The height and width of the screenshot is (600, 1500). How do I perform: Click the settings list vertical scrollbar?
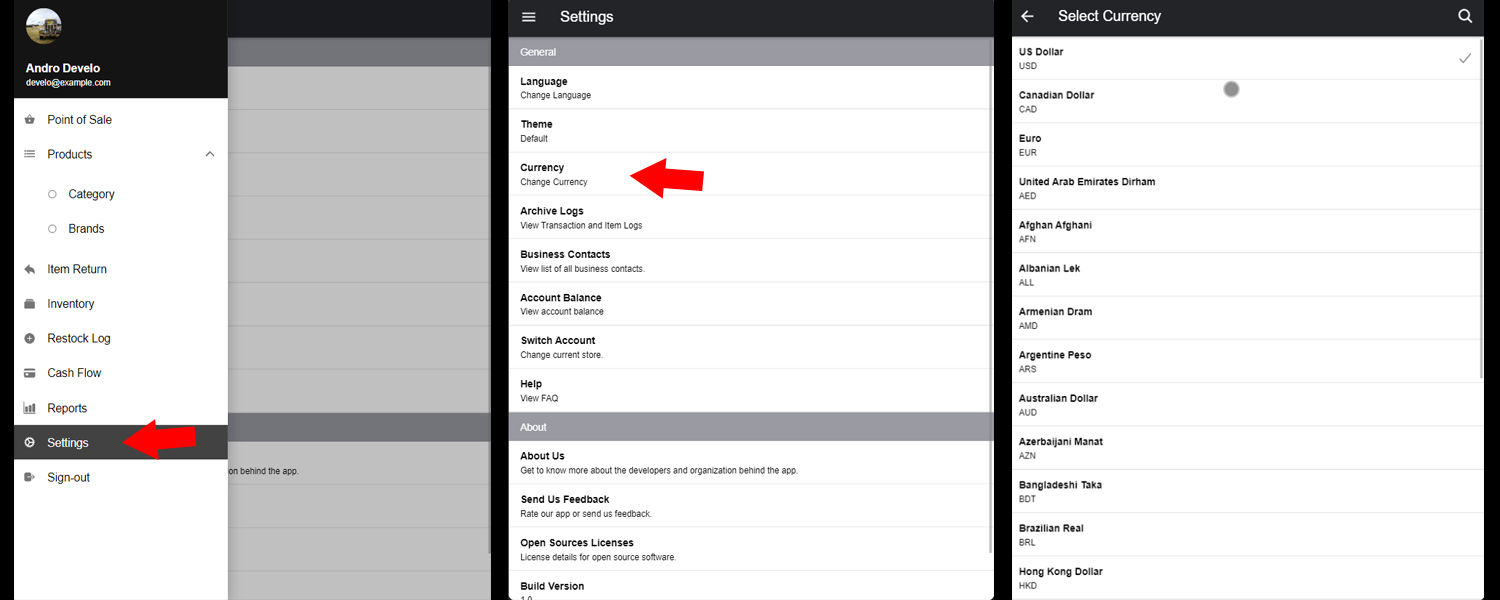pyautogui.click(x=990, y=300)
